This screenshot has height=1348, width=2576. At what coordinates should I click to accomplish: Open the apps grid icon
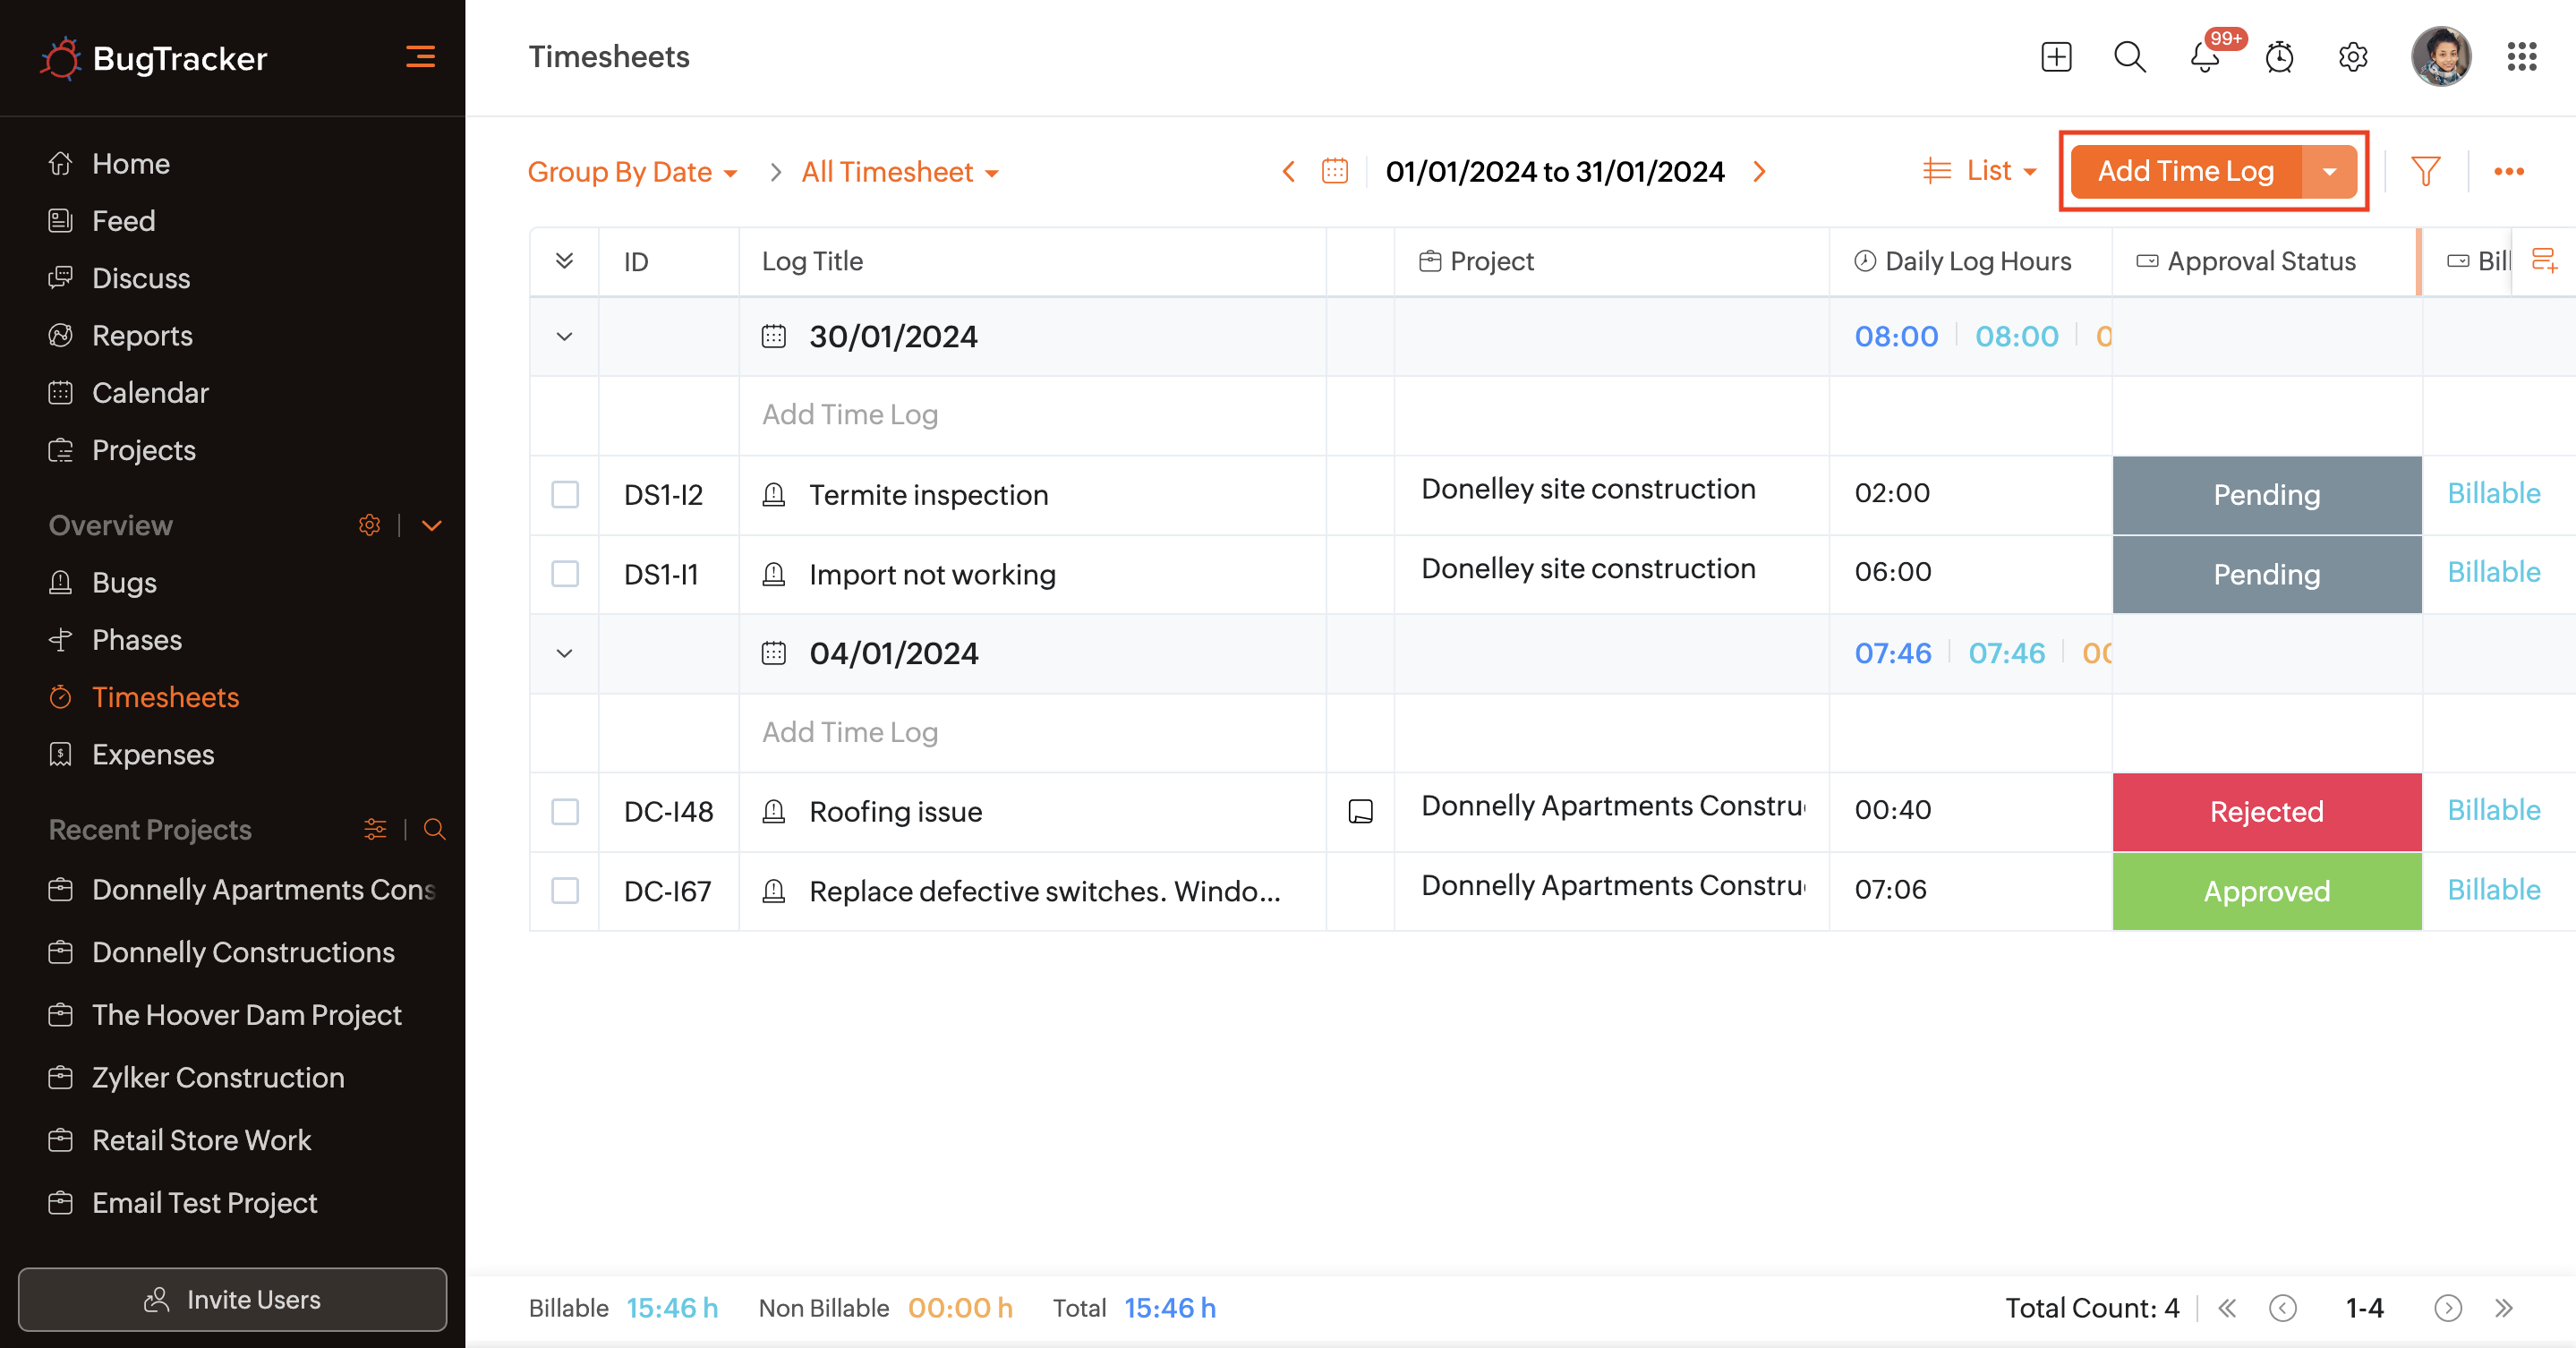(x=2521, y=57)
